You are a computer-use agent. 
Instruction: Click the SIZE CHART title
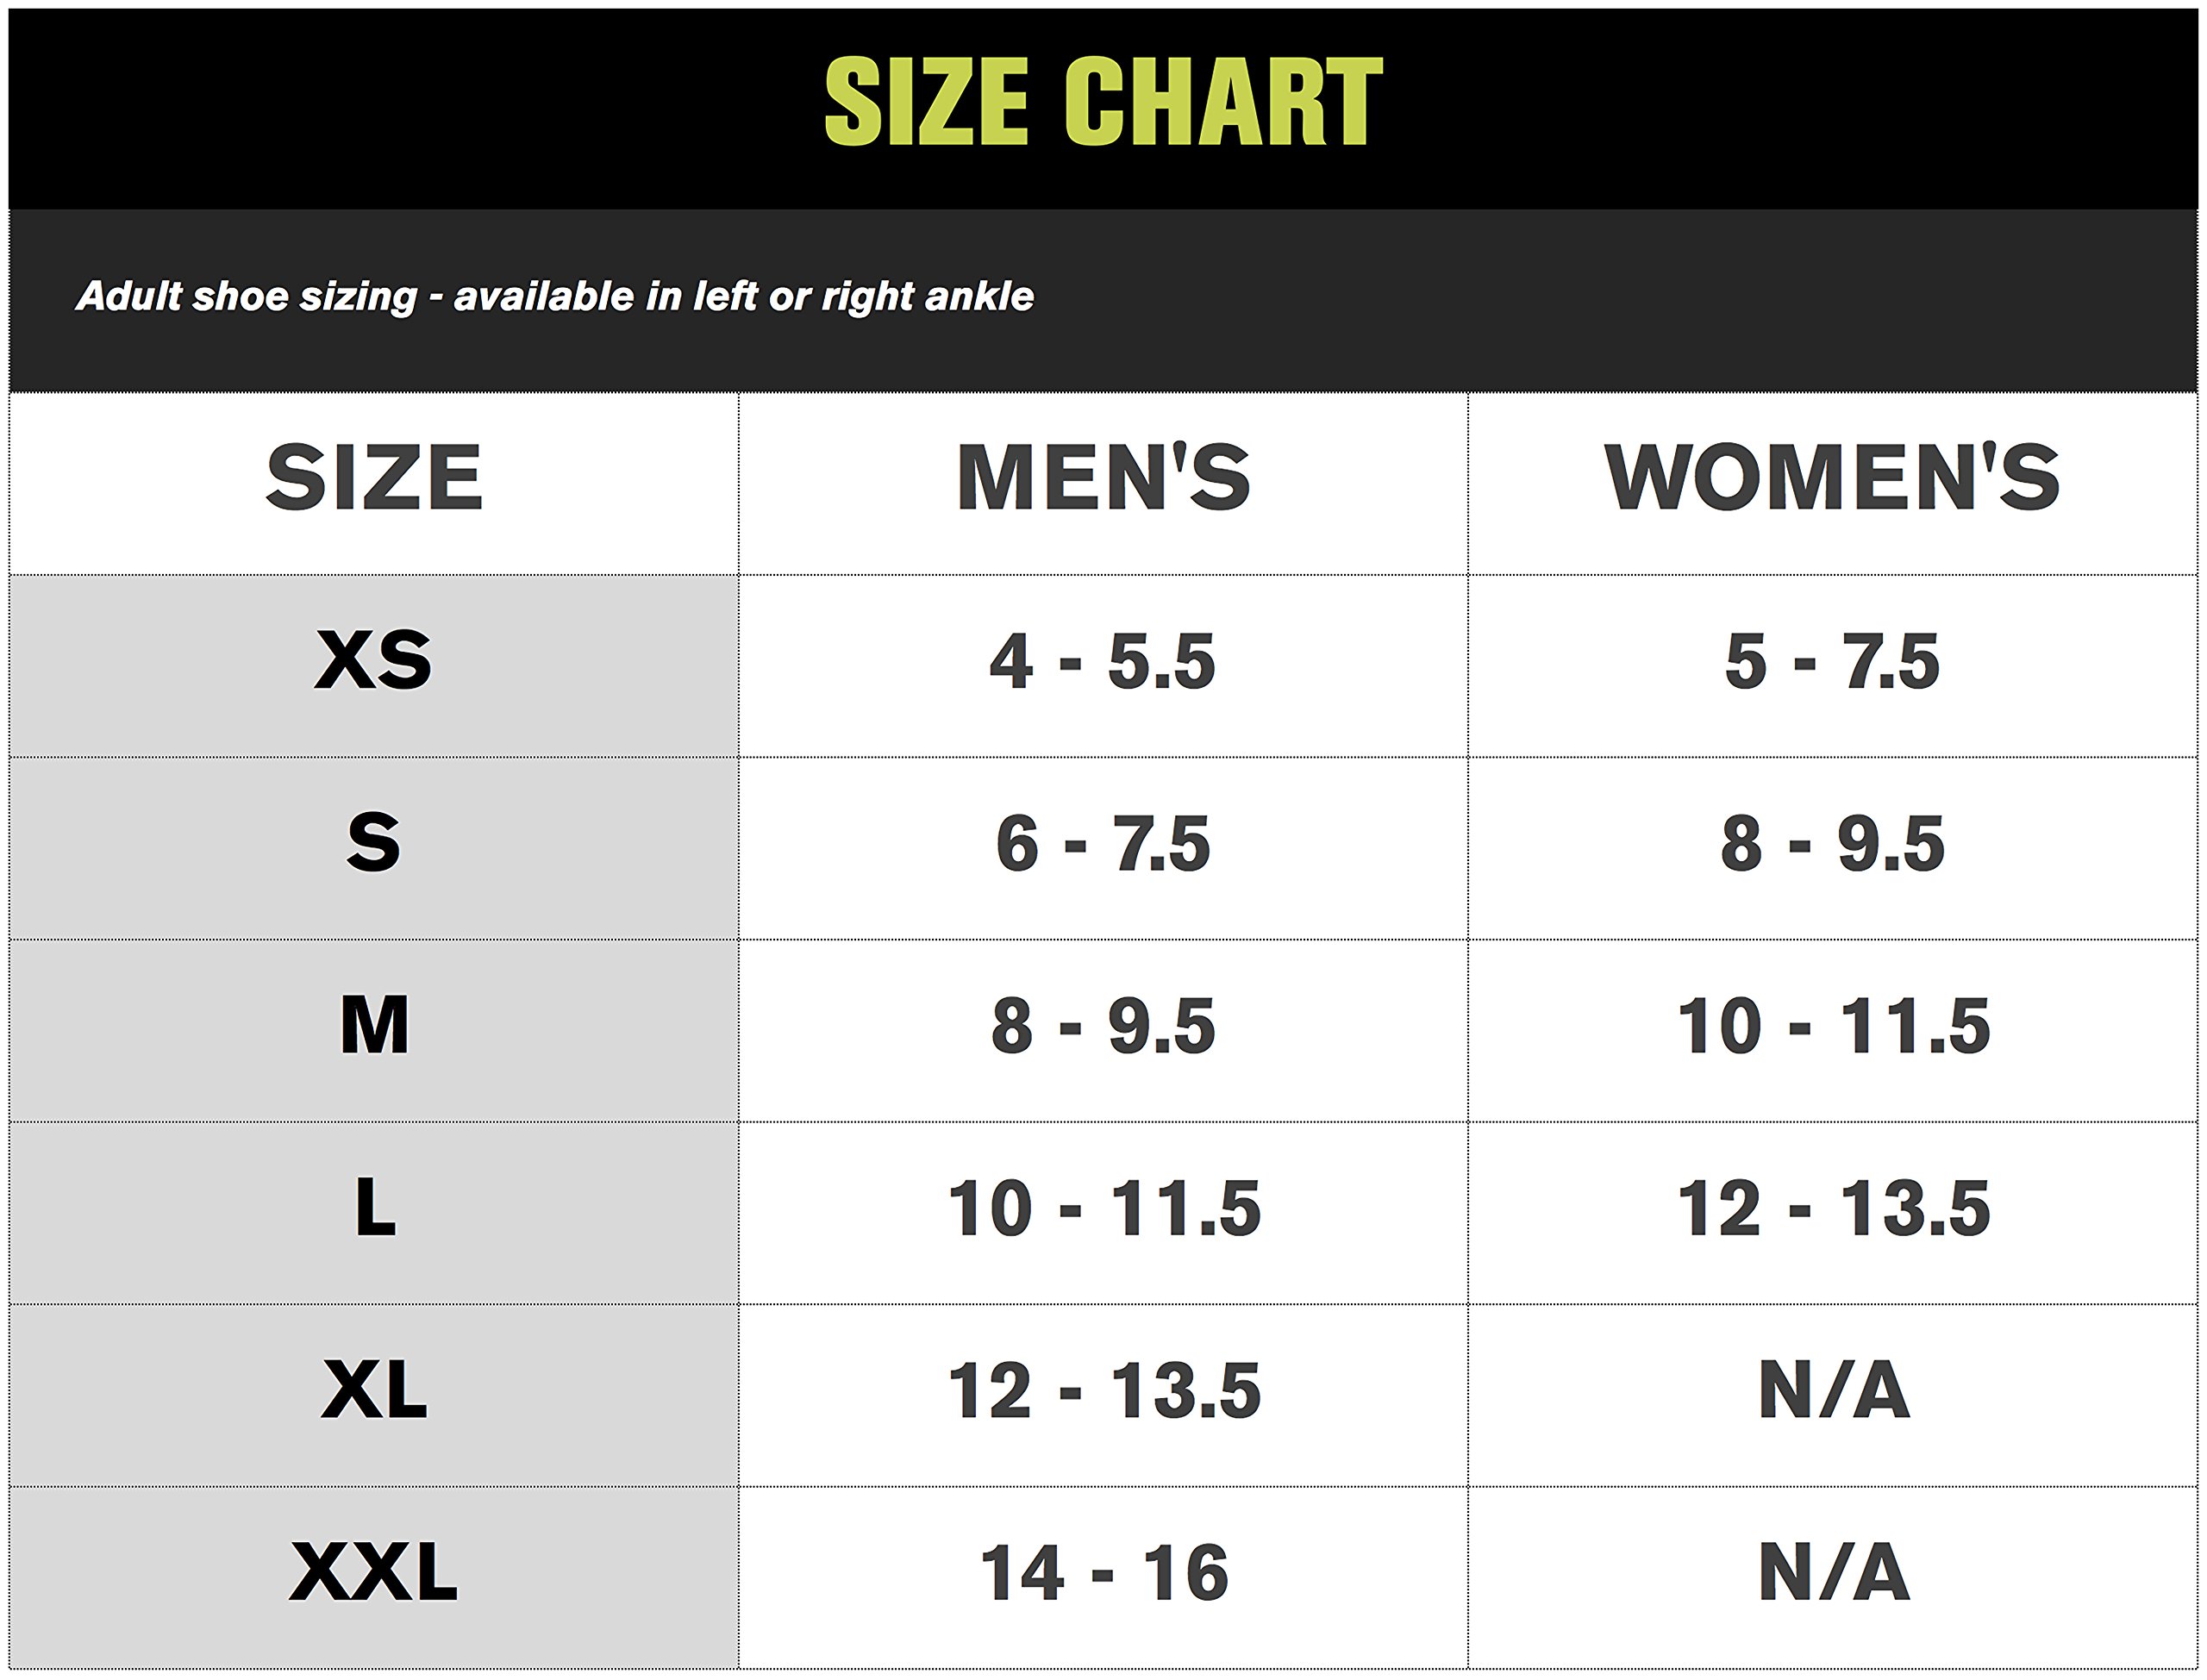coord(1103,101)
